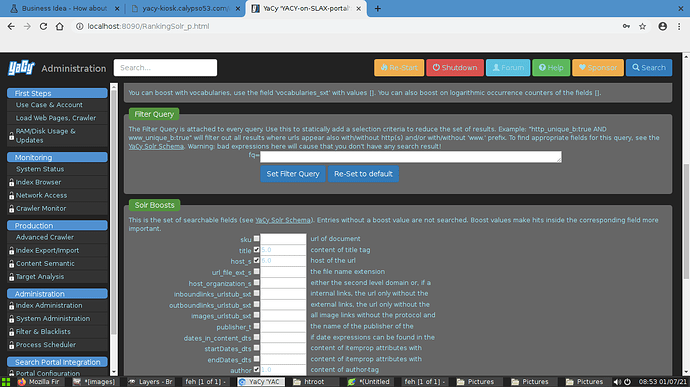The image size is (690, 387).
Task: Open the taskbar start menu icon
Action: (6, 382)
